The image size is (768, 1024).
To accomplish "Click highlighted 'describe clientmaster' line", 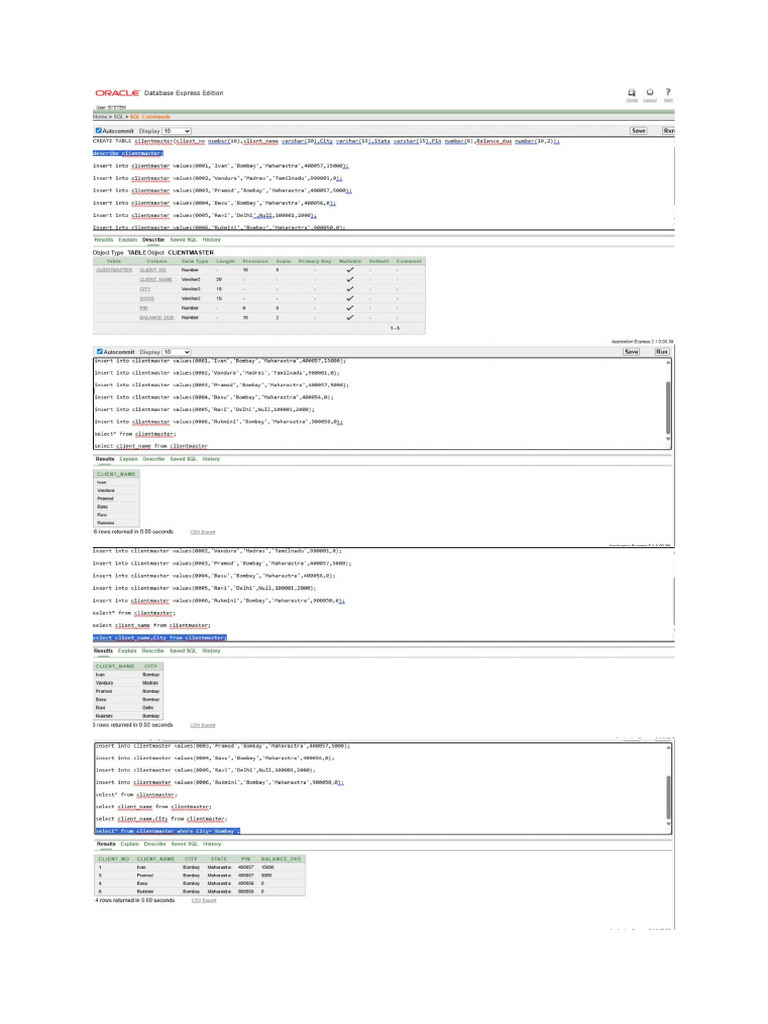I will point(128,153).
